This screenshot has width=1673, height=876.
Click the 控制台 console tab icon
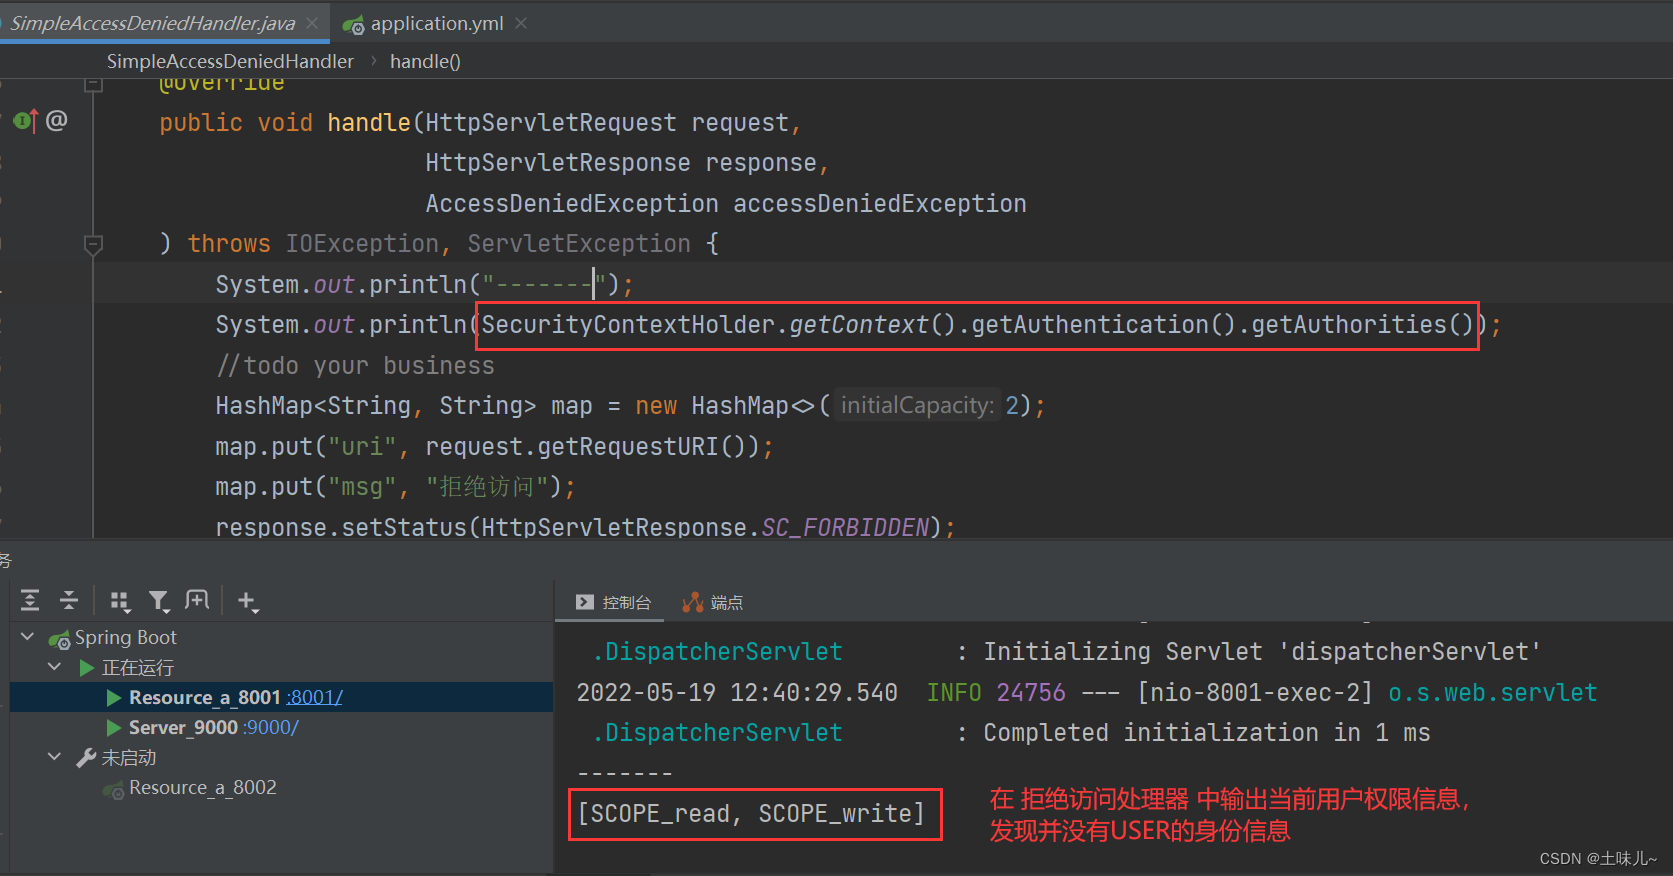point(585,602)
